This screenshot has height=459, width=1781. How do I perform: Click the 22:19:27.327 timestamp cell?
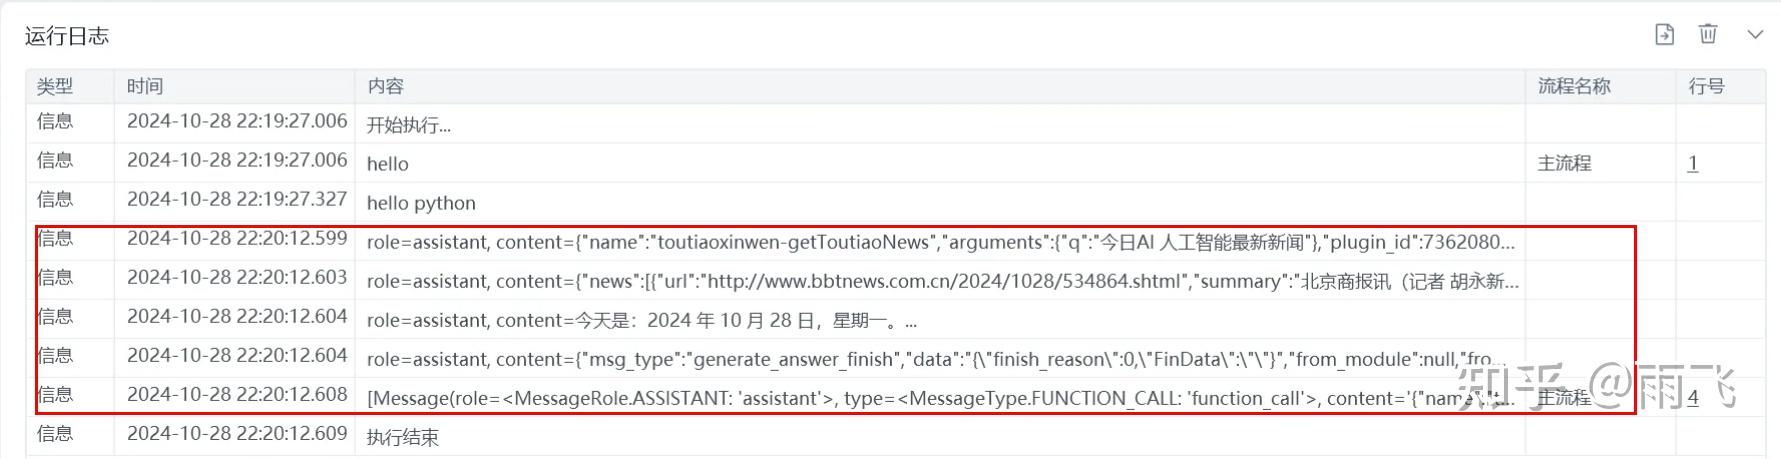[237, 199]
